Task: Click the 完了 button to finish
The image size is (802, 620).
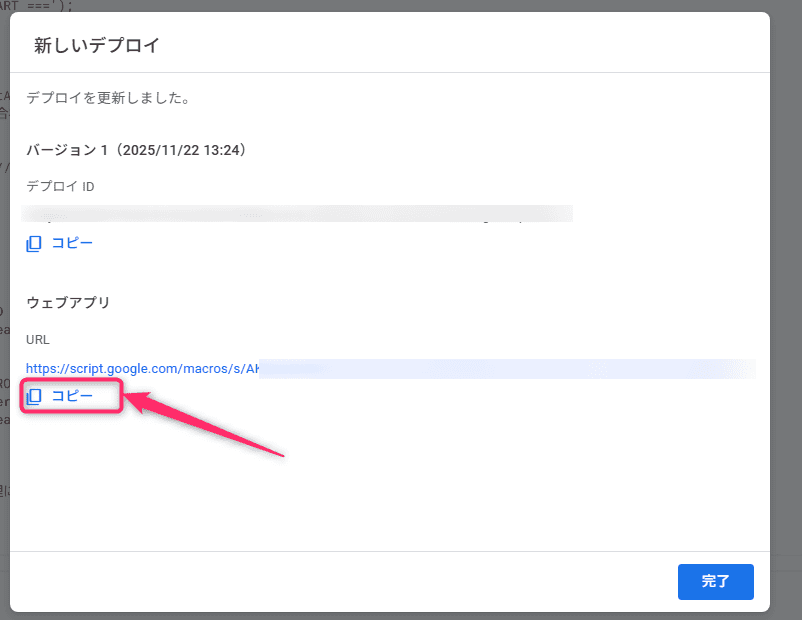Action: (x=716, y=582)
